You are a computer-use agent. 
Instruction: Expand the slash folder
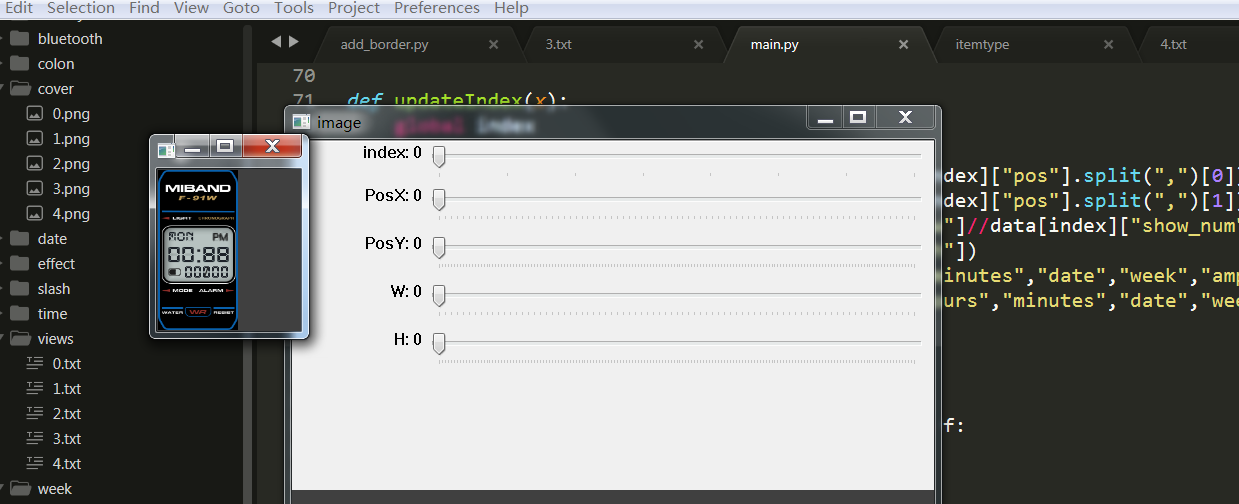coord(54,289)
